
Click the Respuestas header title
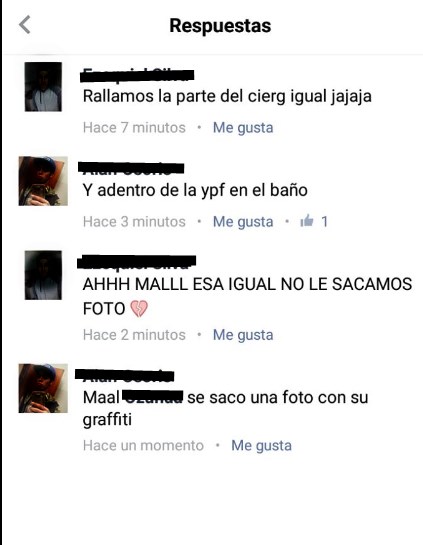(220, 25)
